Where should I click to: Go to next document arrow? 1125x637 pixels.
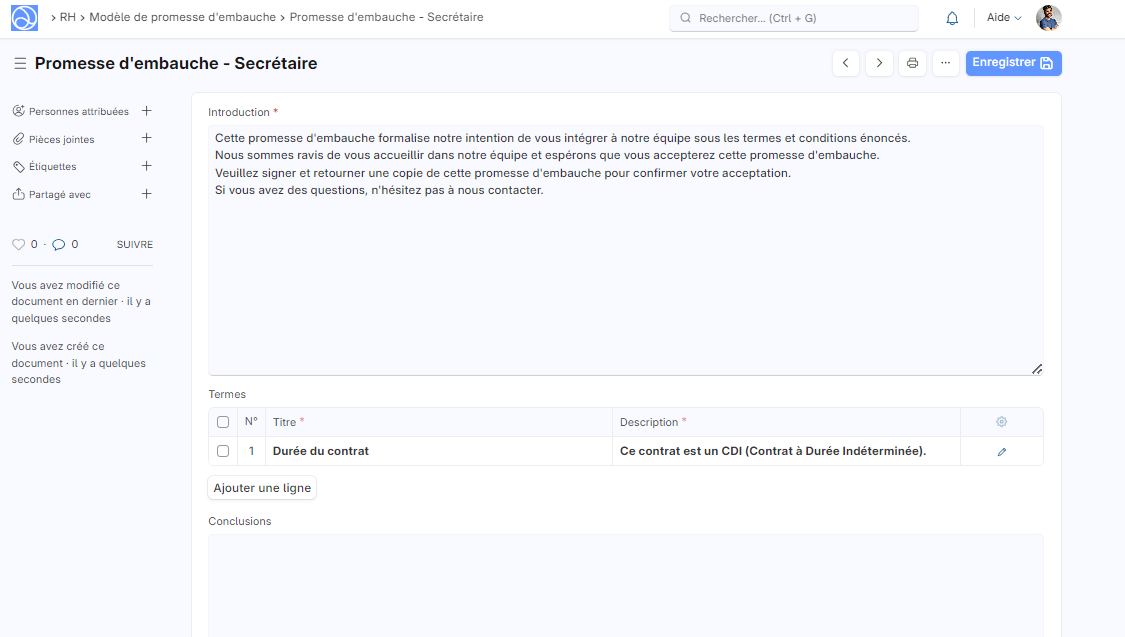[879, 63]
